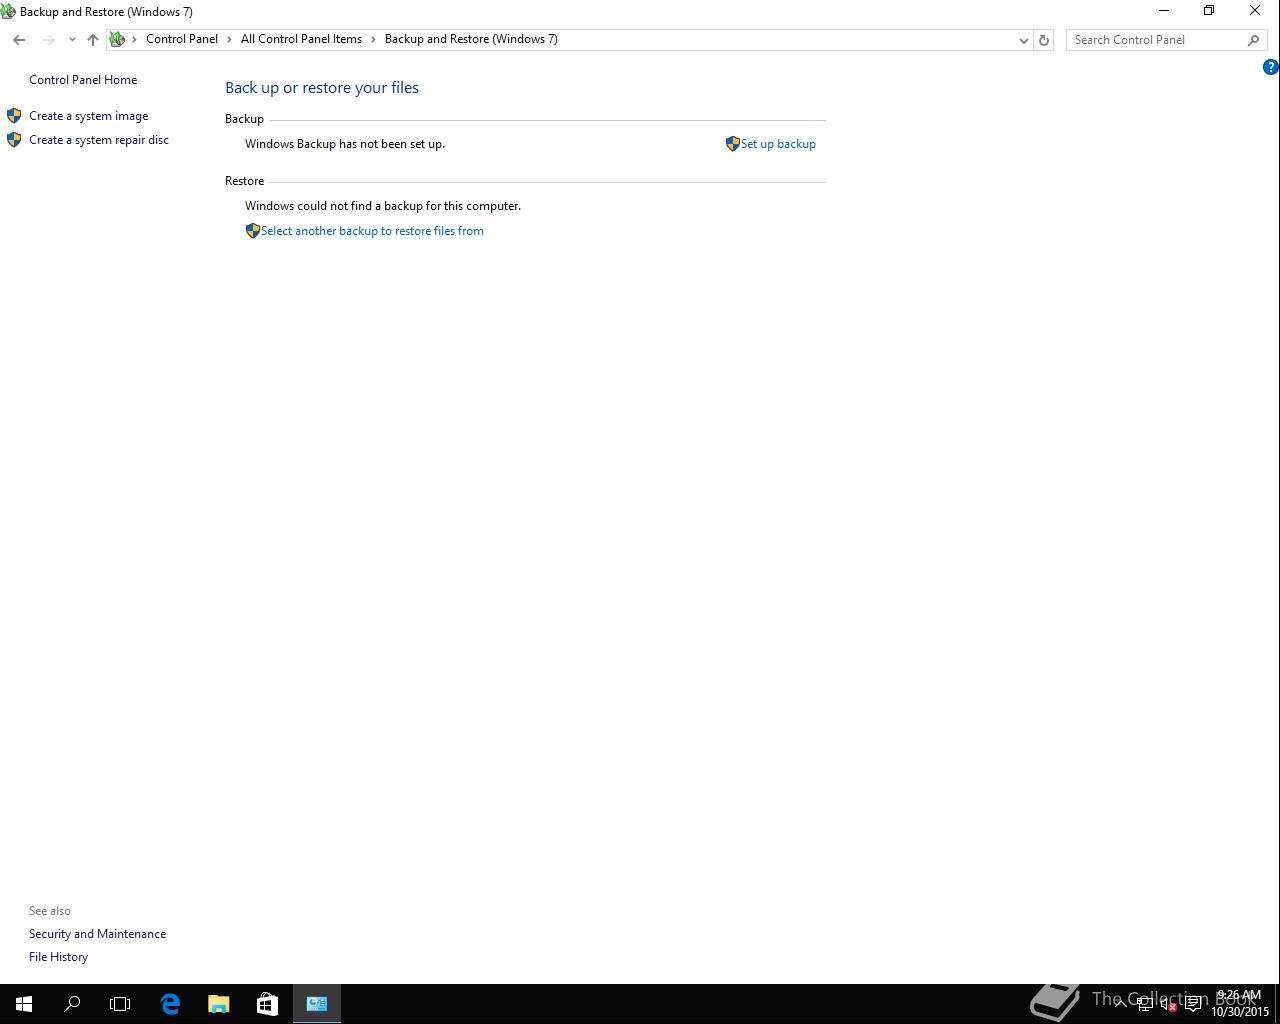Viewport: 1280px width, 1024px height.
Task: Click the taskbar clock and date
Action: [x=1240, y=1004]
